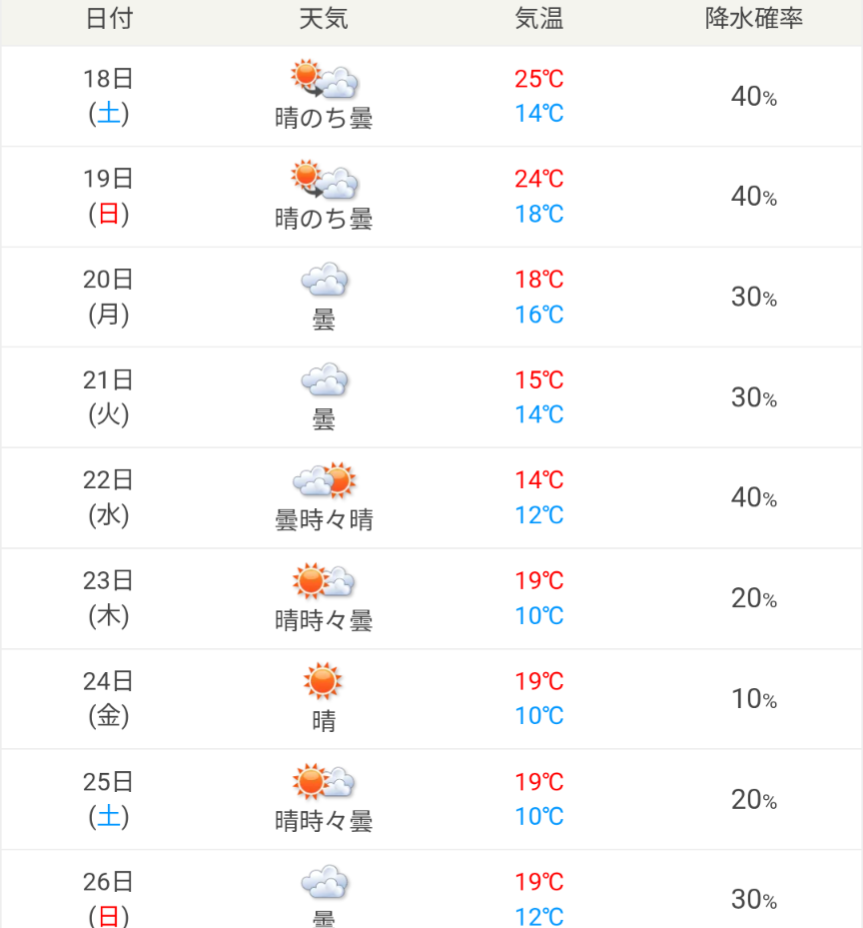Click the 晴のち曇 label for 19日

[324, 218]
